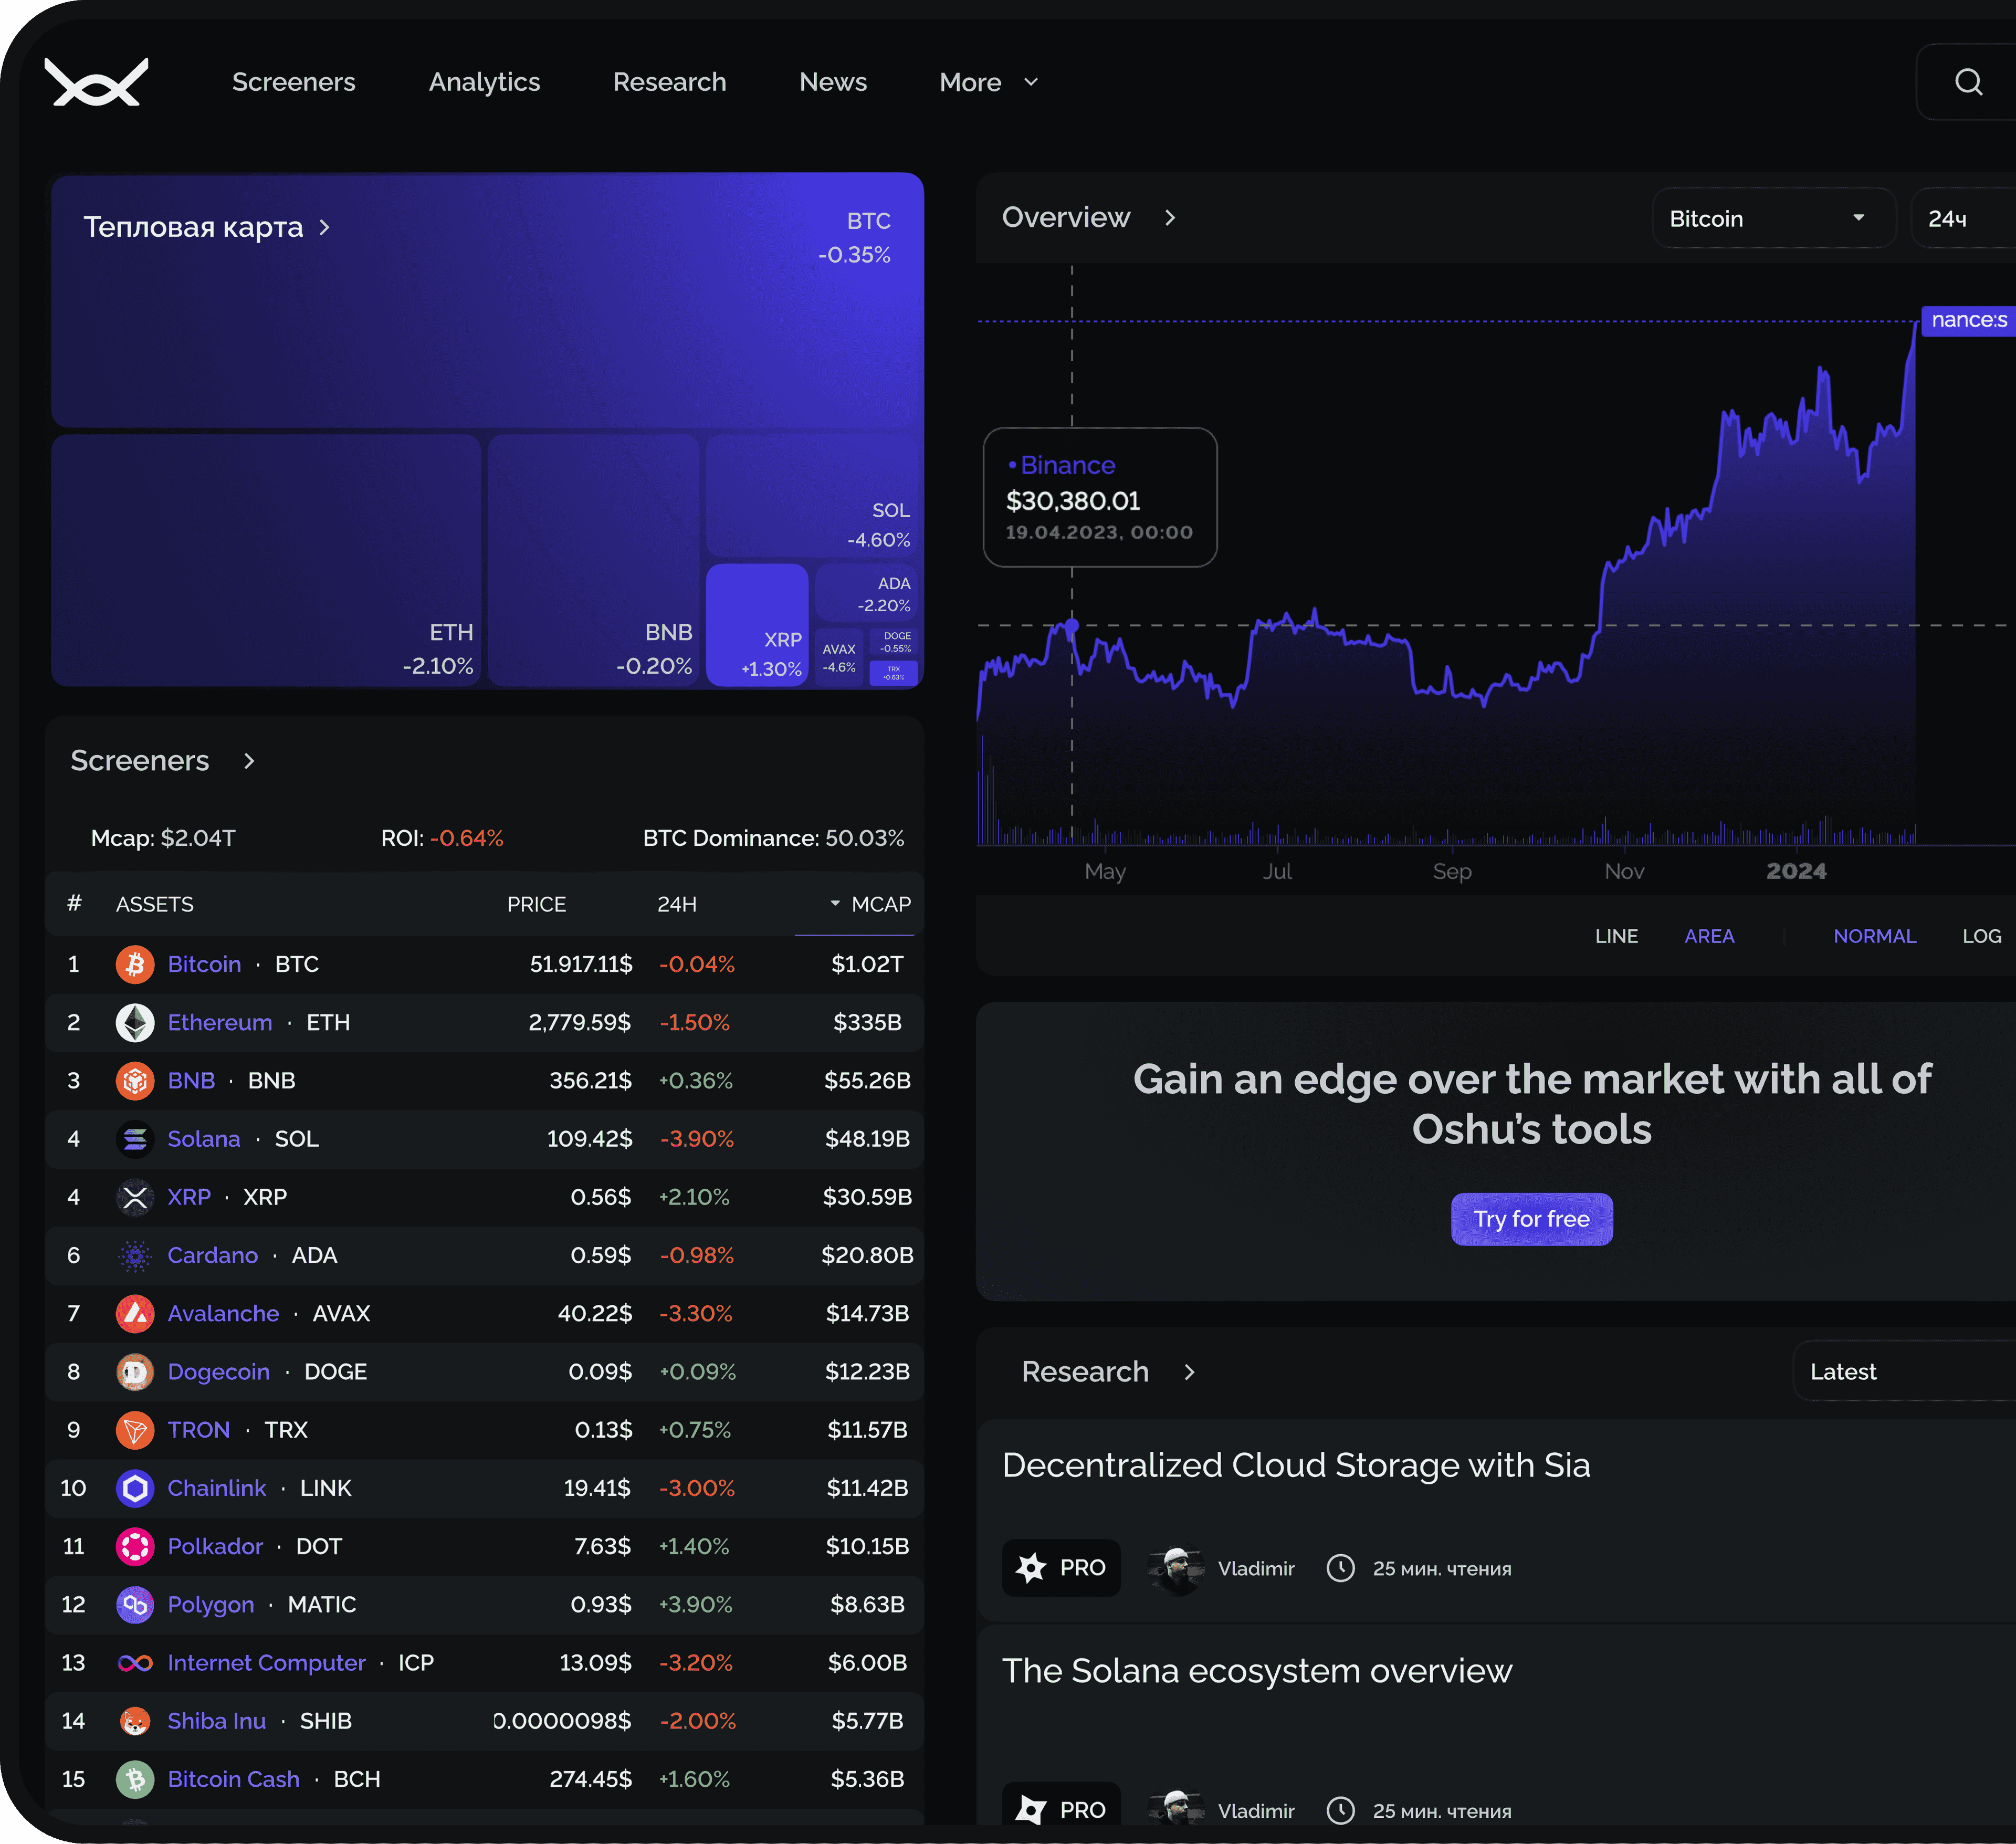Switch chart to LINE mode

point(1616,936)
